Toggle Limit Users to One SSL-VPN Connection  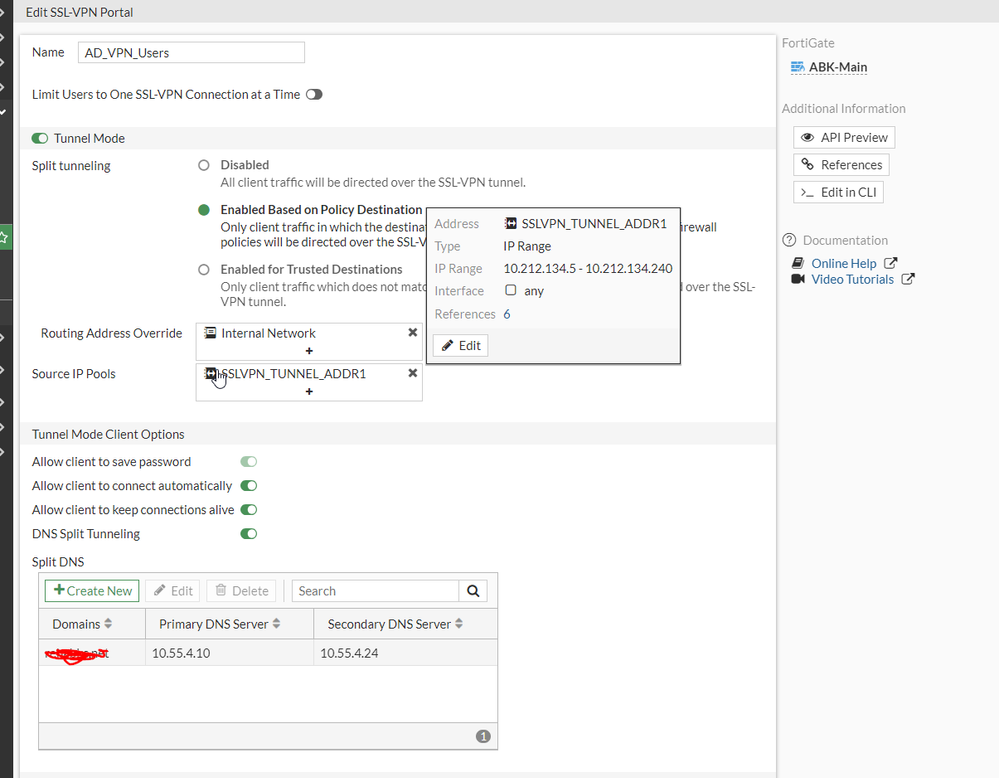(x=314, y=94)
